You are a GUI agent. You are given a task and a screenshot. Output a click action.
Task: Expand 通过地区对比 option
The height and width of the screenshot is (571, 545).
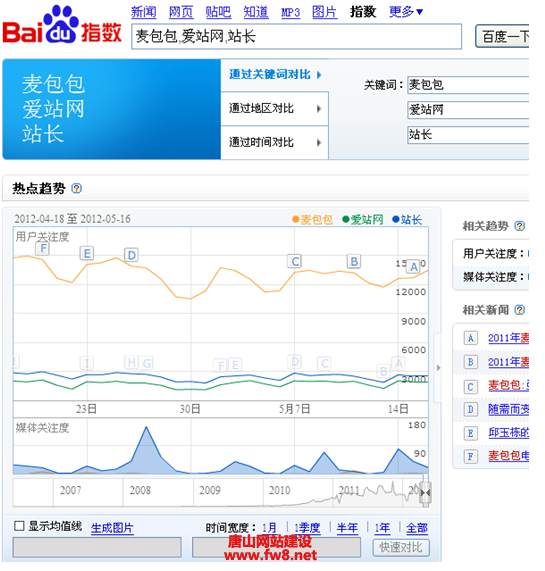[x=275, y=109]
